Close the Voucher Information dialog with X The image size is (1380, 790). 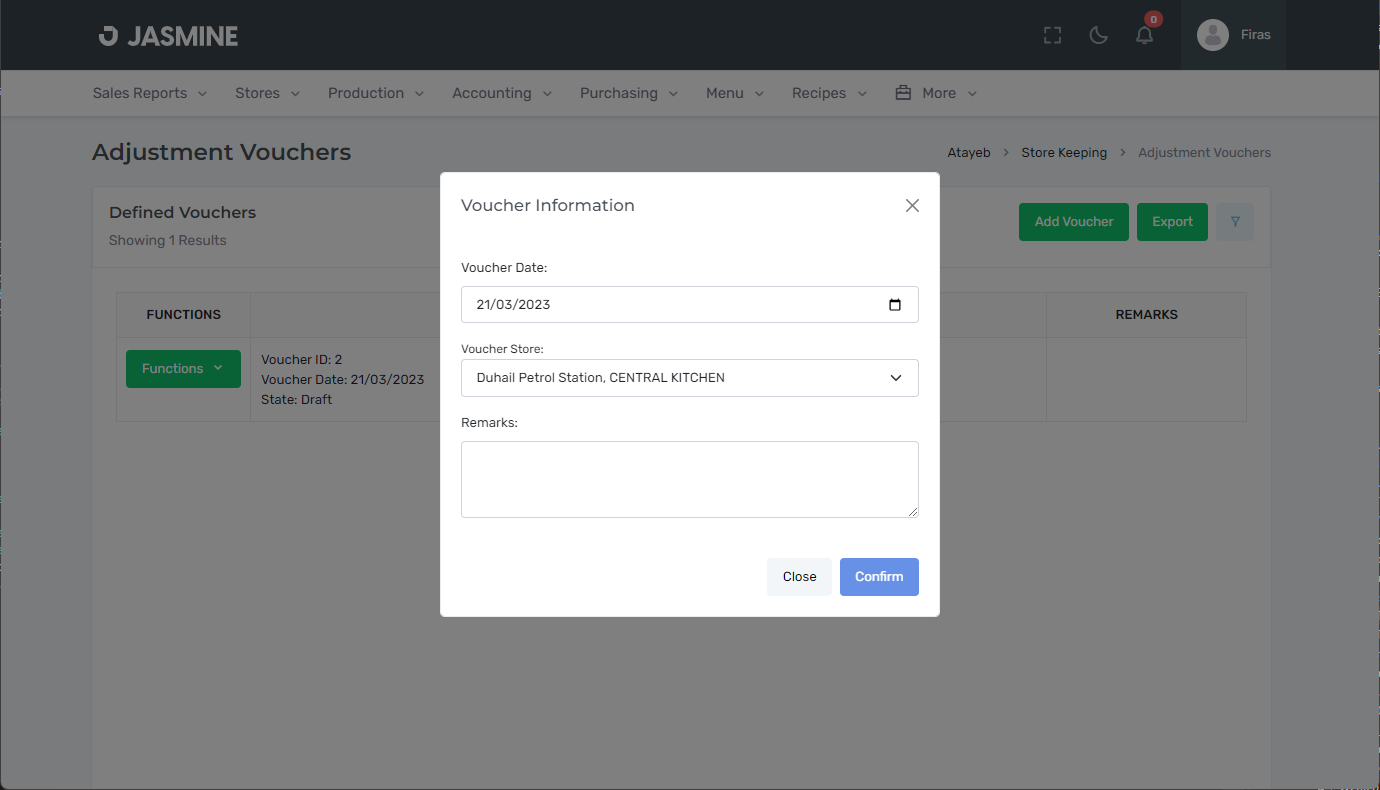(x=912, y=205)
